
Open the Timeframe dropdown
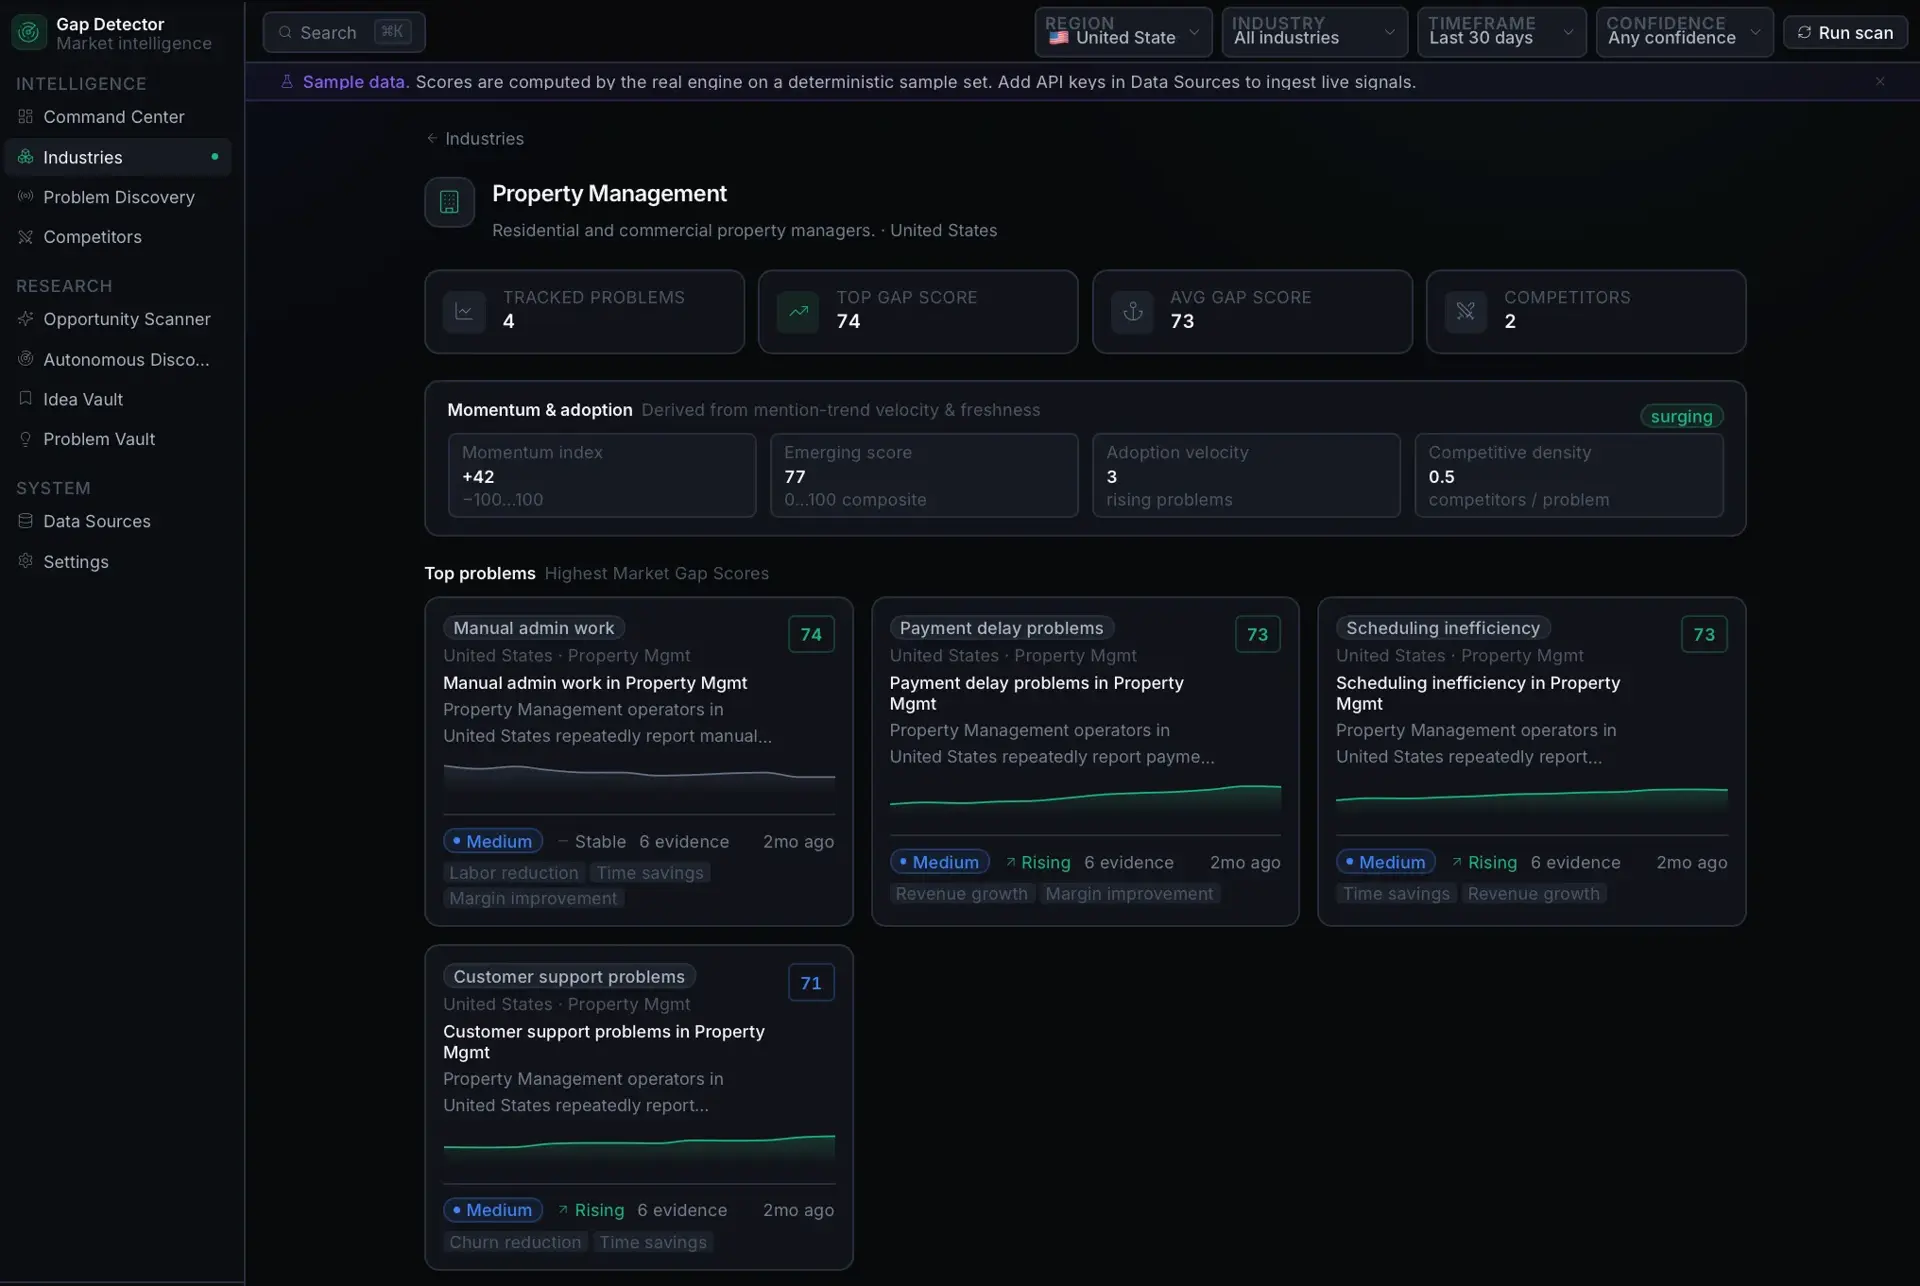tap(1501, 32)
